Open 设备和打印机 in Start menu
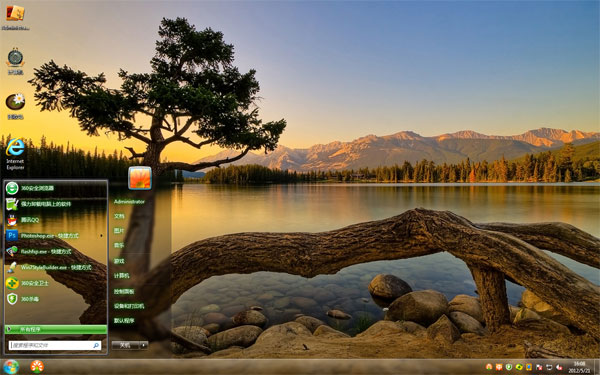600x375 pixels. point(129,306)
